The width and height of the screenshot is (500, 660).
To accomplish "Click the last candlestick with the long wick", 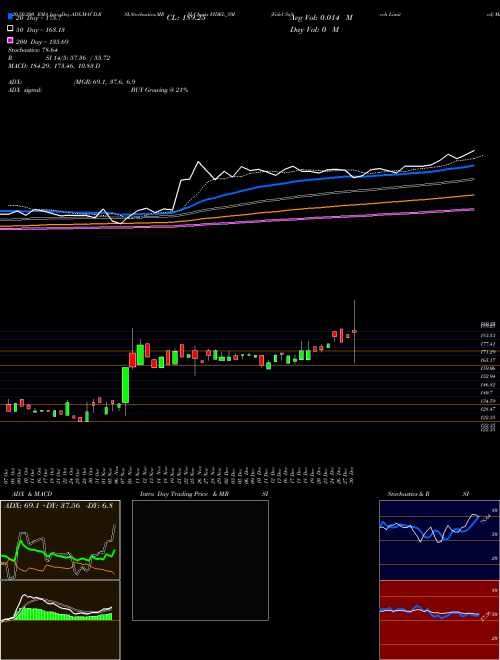I will click(x=354, y=332).
